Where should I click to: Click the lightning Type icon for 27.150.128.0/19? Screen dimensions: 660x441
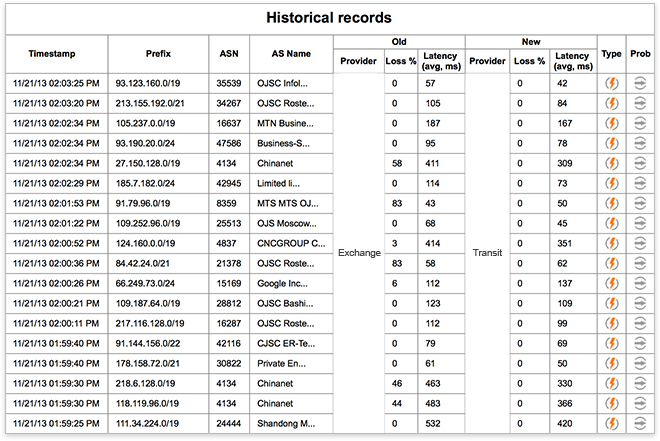pyautogui.click(x=611, y=163)
